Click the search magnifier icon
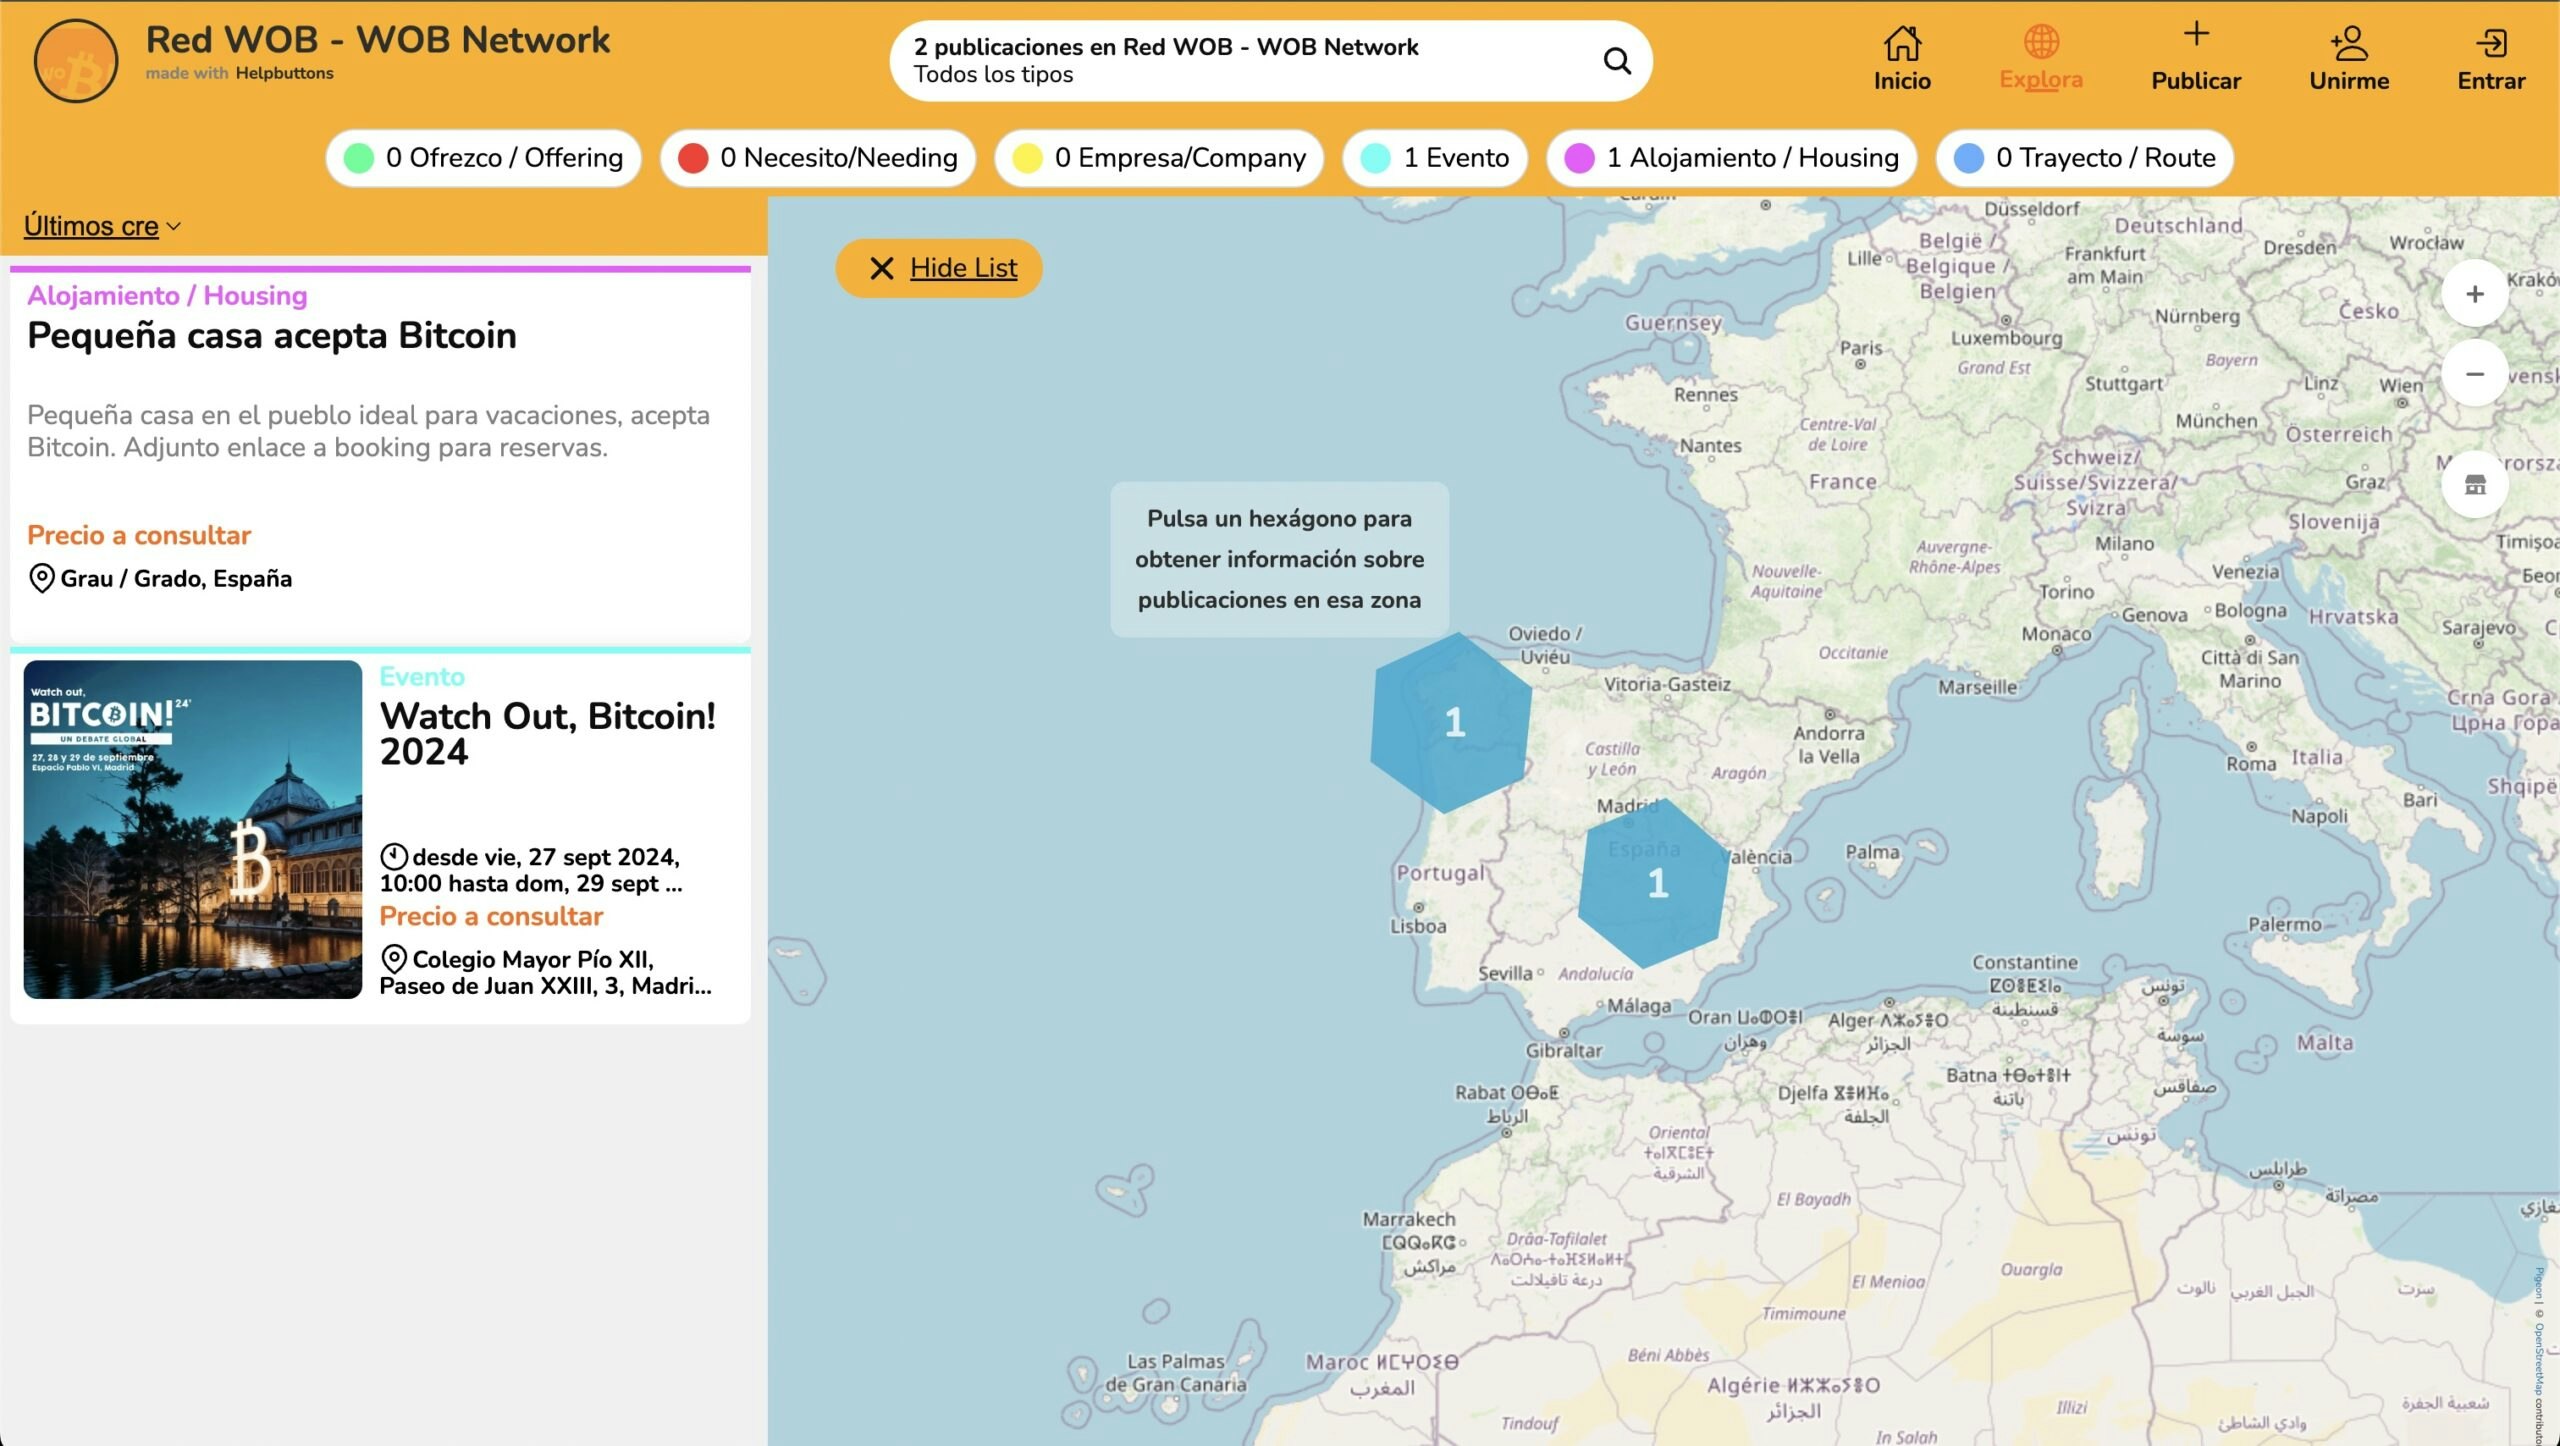The image size is (2560, 1446). pyautogui.click(x=1617, y=61)
